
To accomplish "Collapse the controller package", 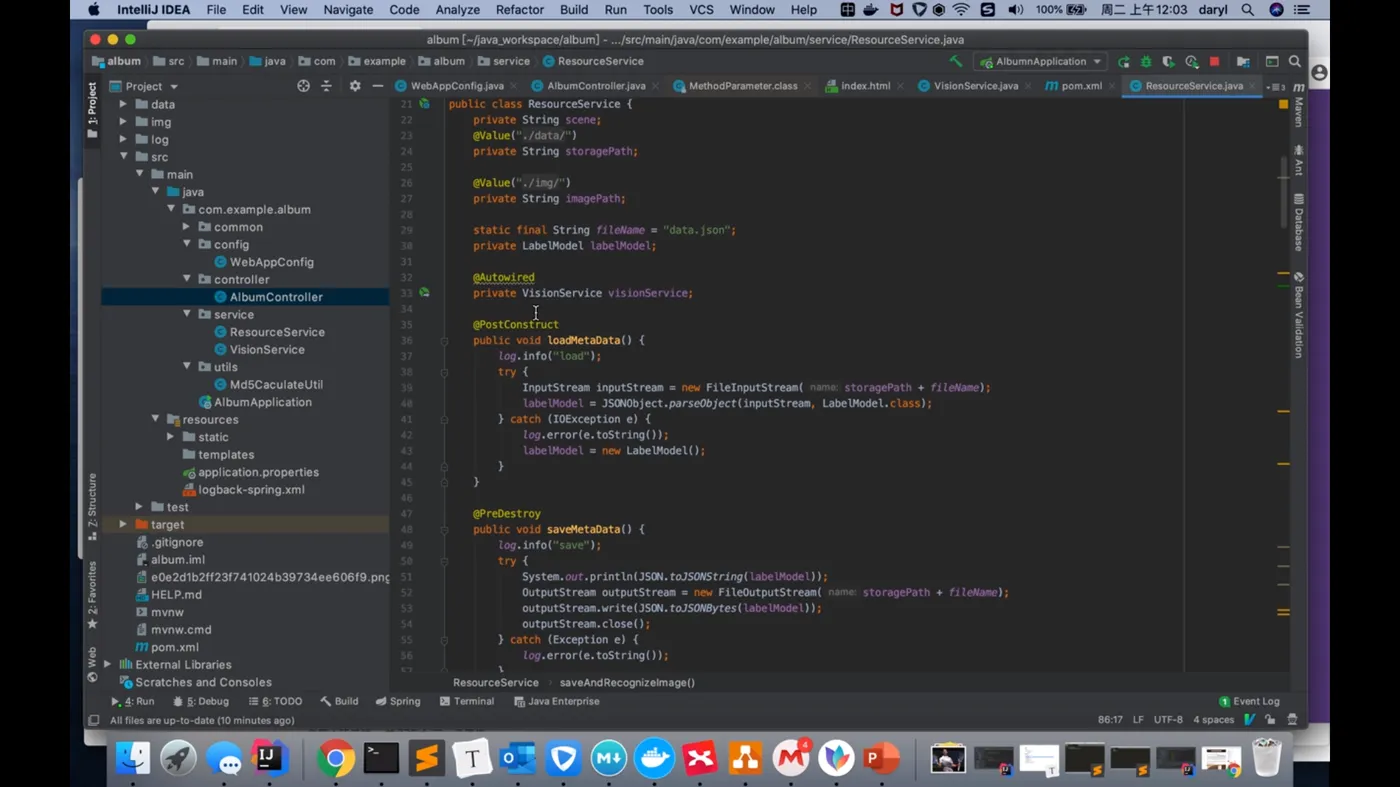I will pos(186,279).
